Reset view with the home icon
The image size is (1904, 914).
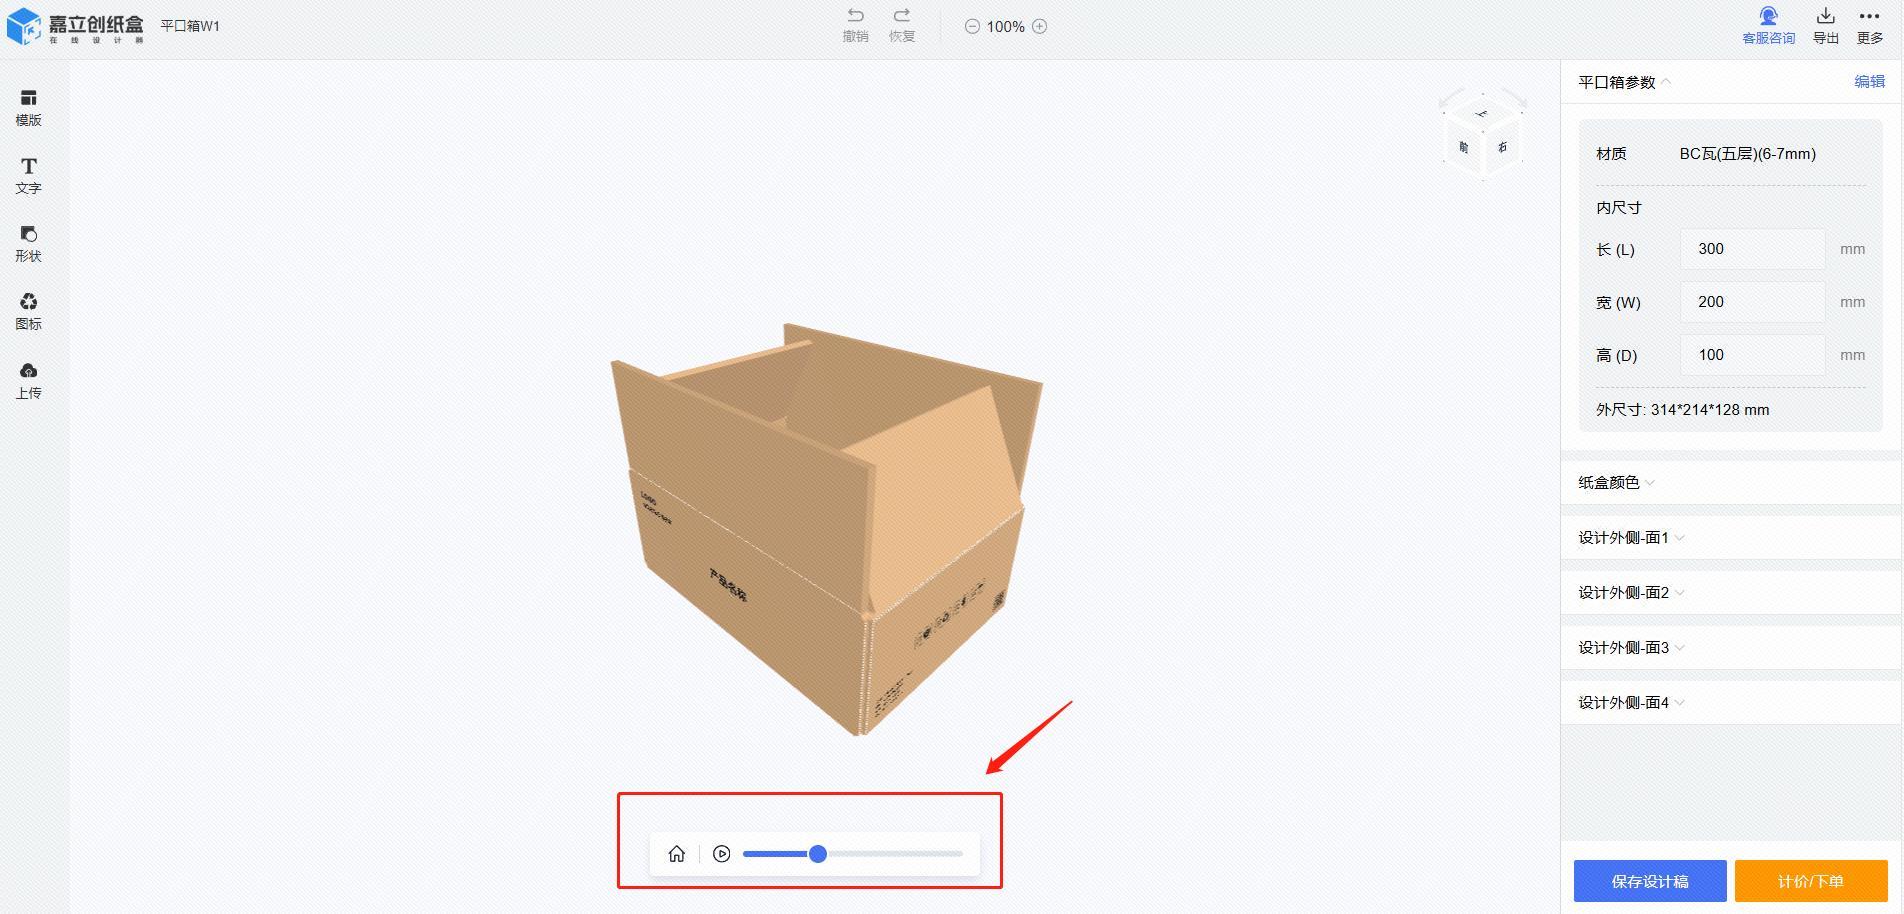click(677, 854)
